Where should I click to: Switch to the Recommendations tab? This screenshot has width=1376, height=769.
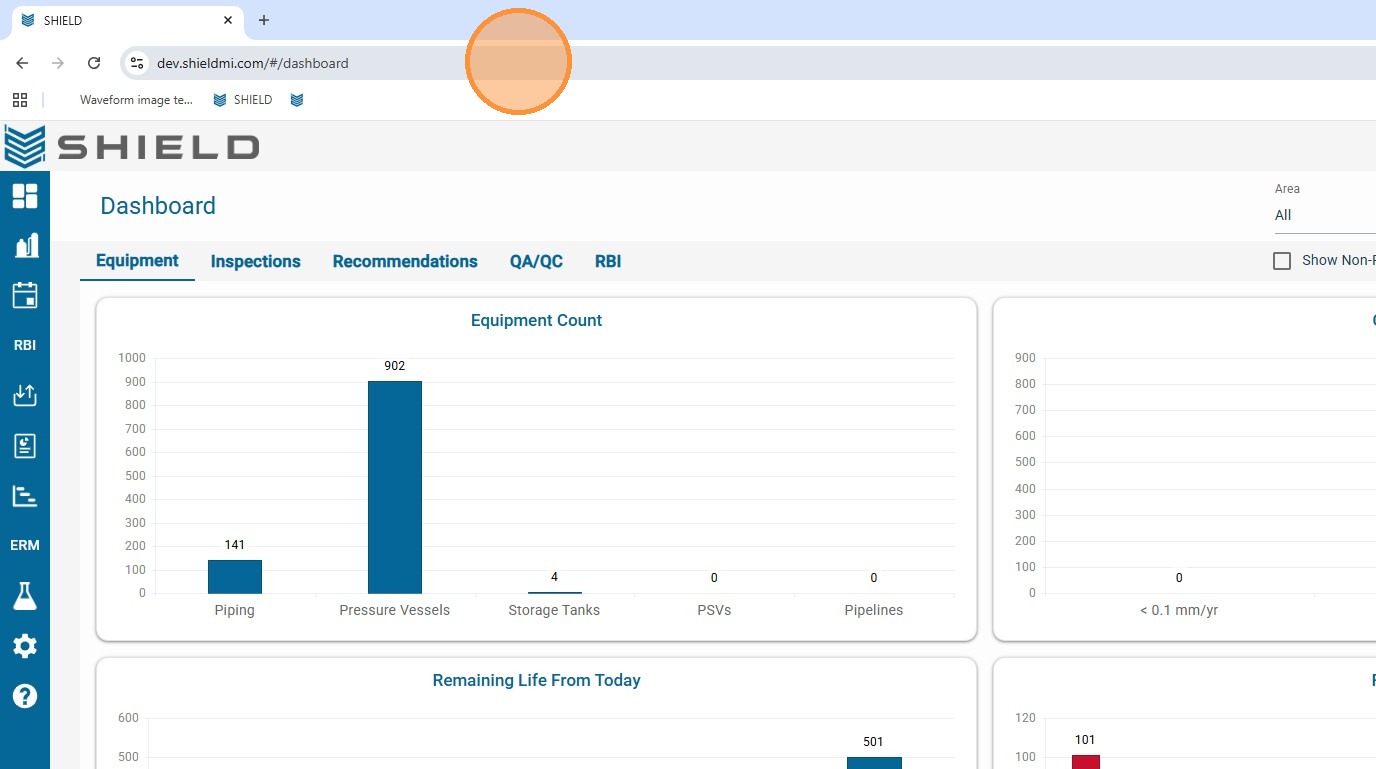[x=405, y=261]
